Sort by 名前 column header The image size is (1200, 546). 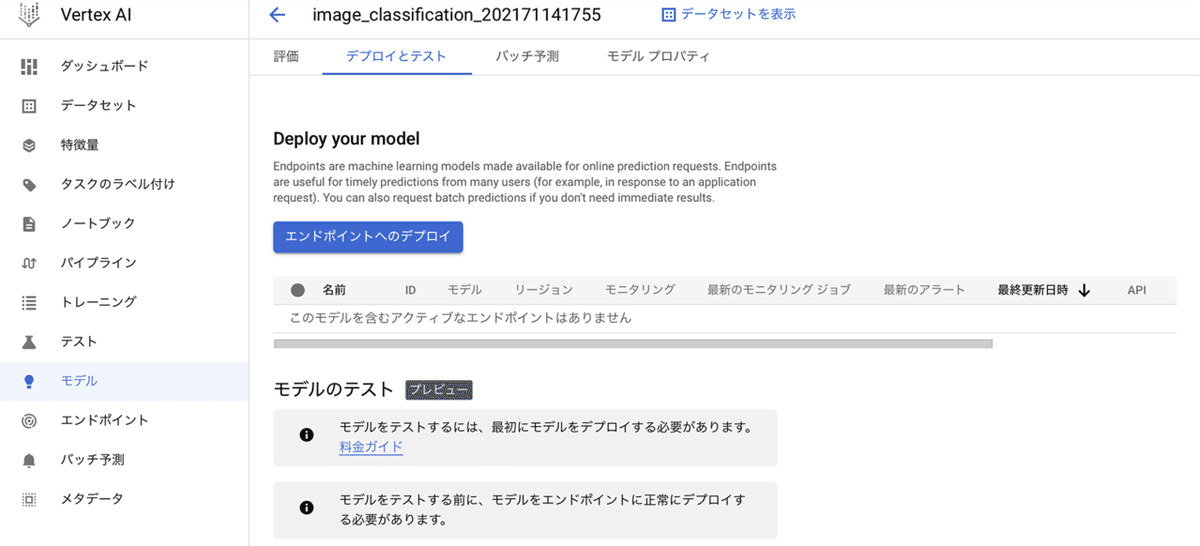click(x=334, y=290)
